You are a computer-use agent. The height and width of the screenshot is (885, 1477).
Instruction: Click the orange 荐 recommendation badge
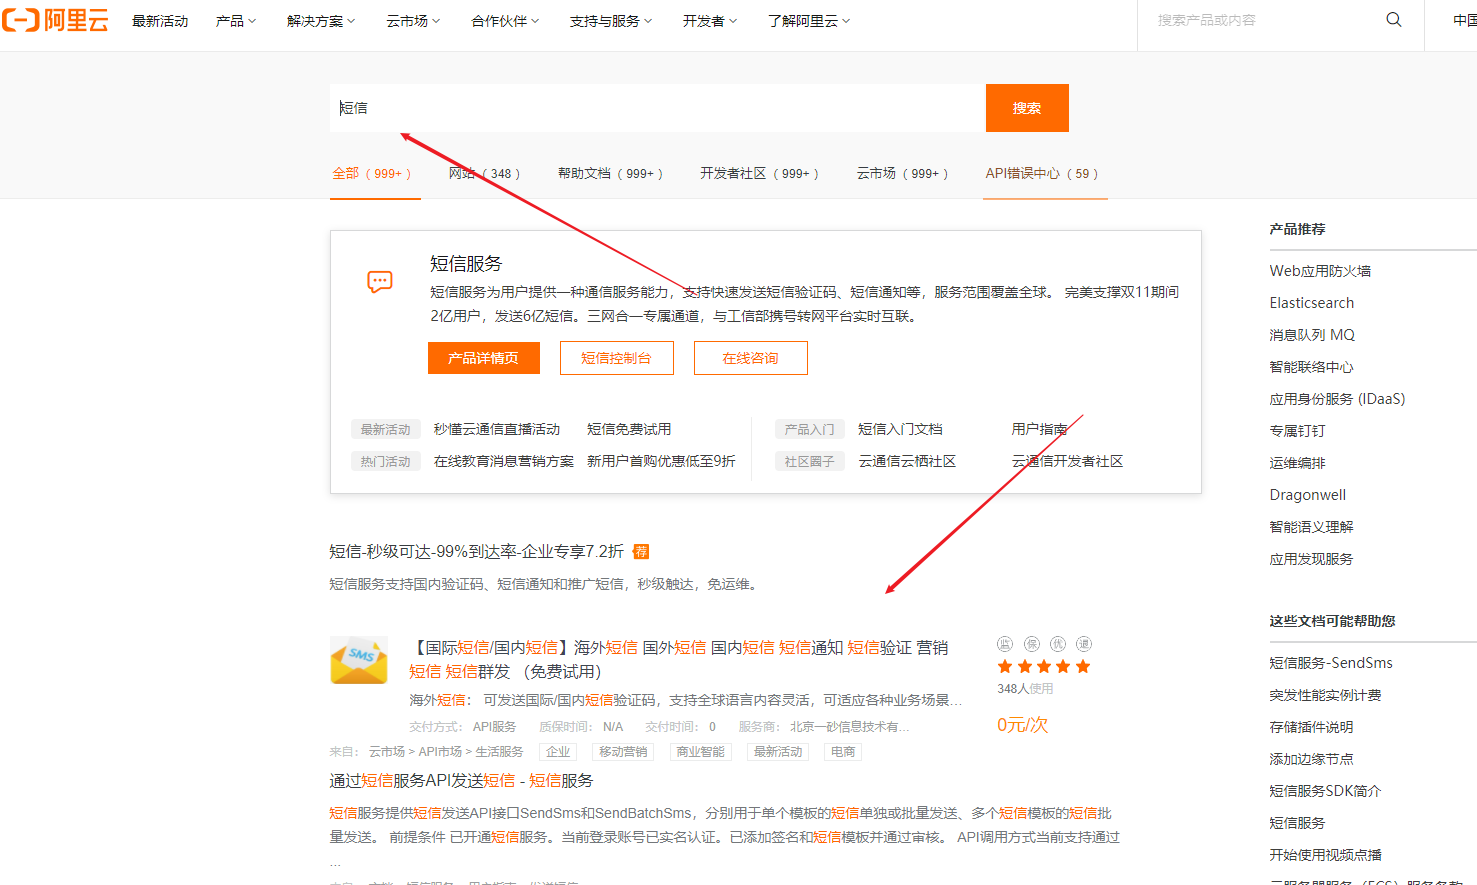[641, 551]
